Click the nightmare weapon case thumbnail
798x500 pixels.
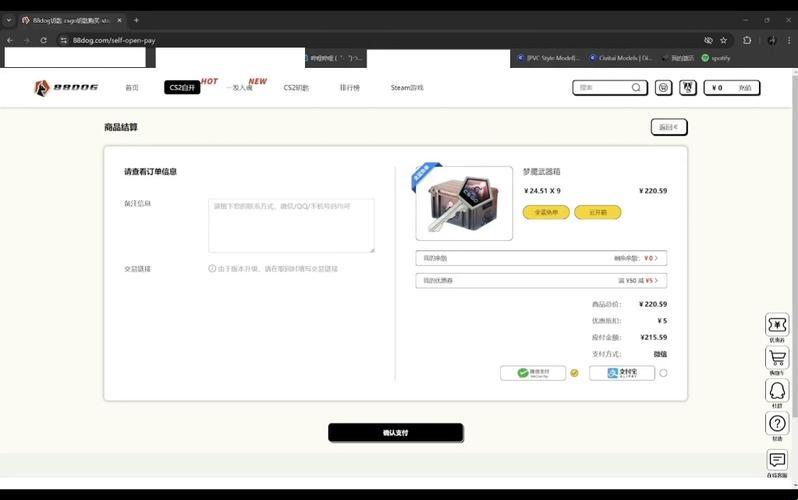(x=464, y=203)
